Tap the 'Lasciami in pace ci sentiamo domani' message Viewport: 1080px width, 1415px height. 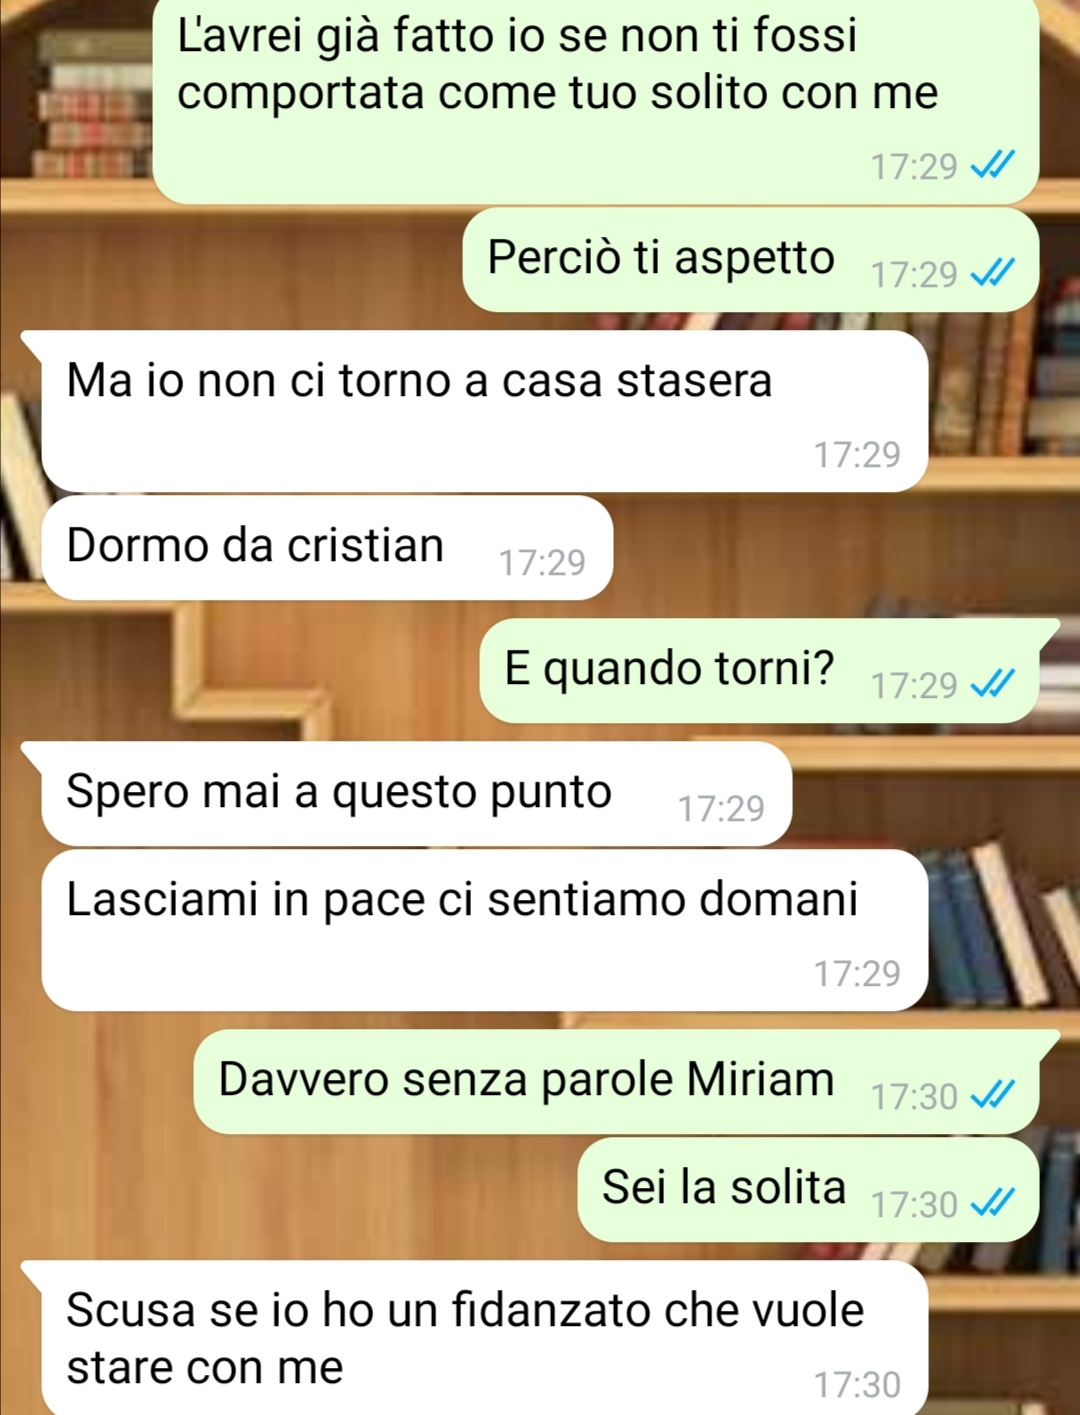click(485, 930)
